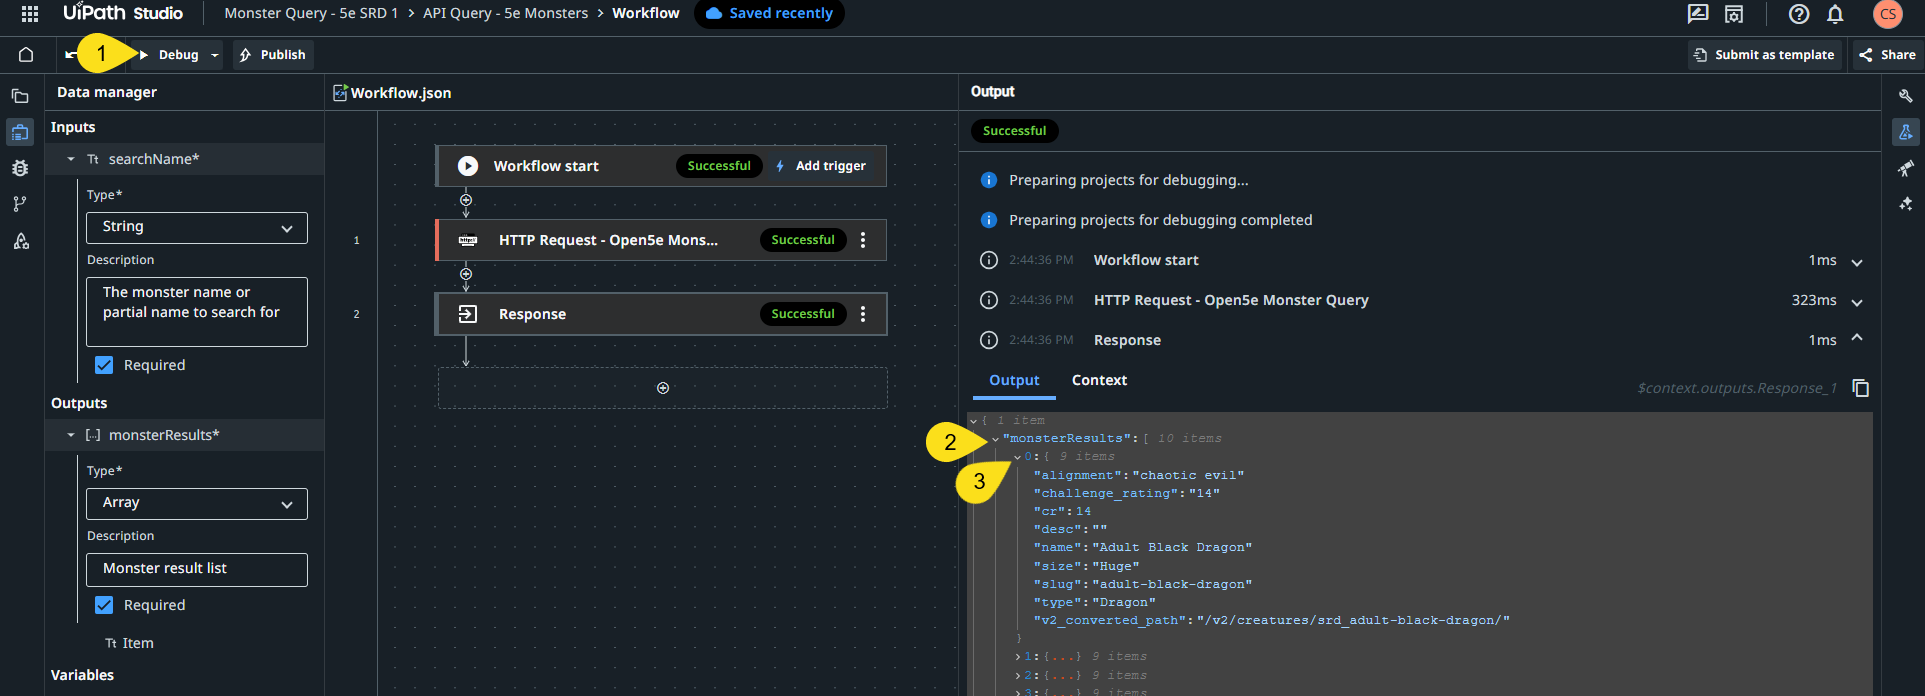Click the UiPath Studio logo
1925x696 pixels.
click(x=123, y=13)
